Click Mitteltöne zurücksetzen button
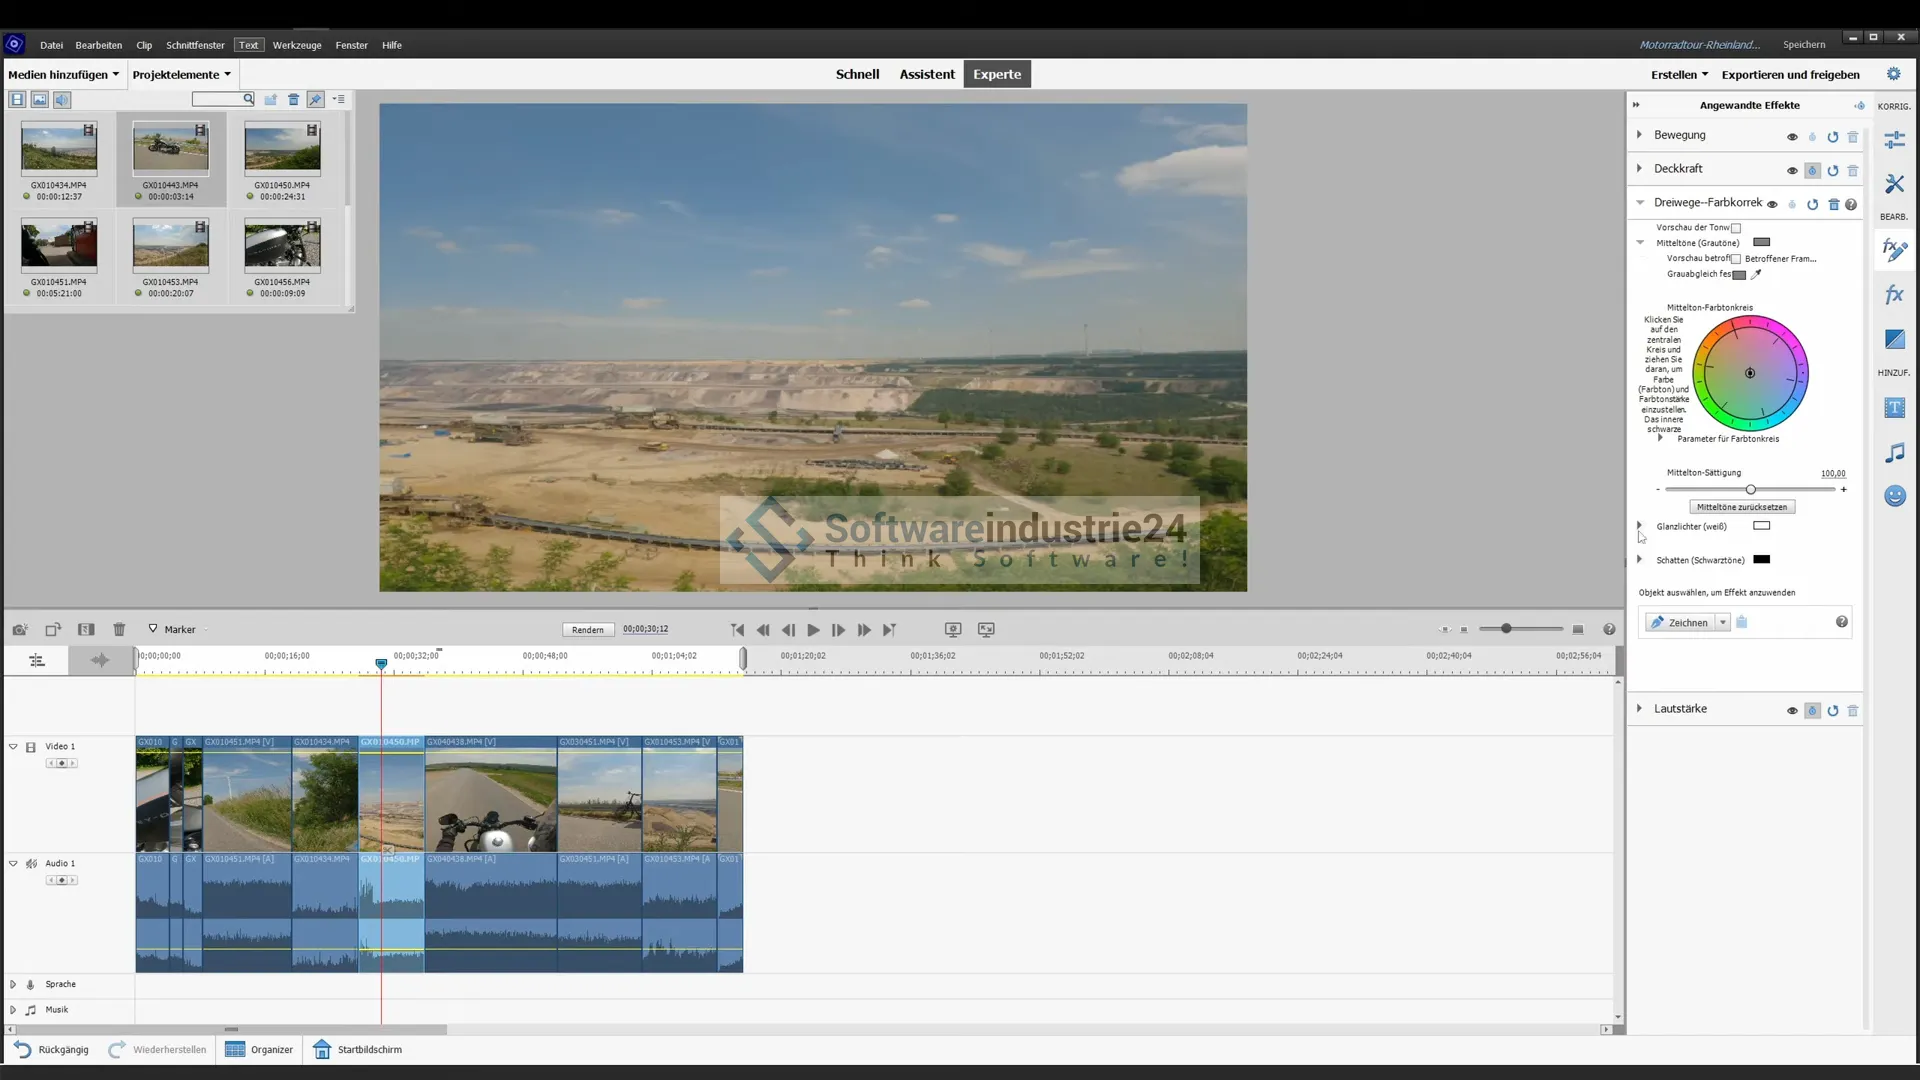This screenshot has height=1080, width=1920. tap(1741, 507)
